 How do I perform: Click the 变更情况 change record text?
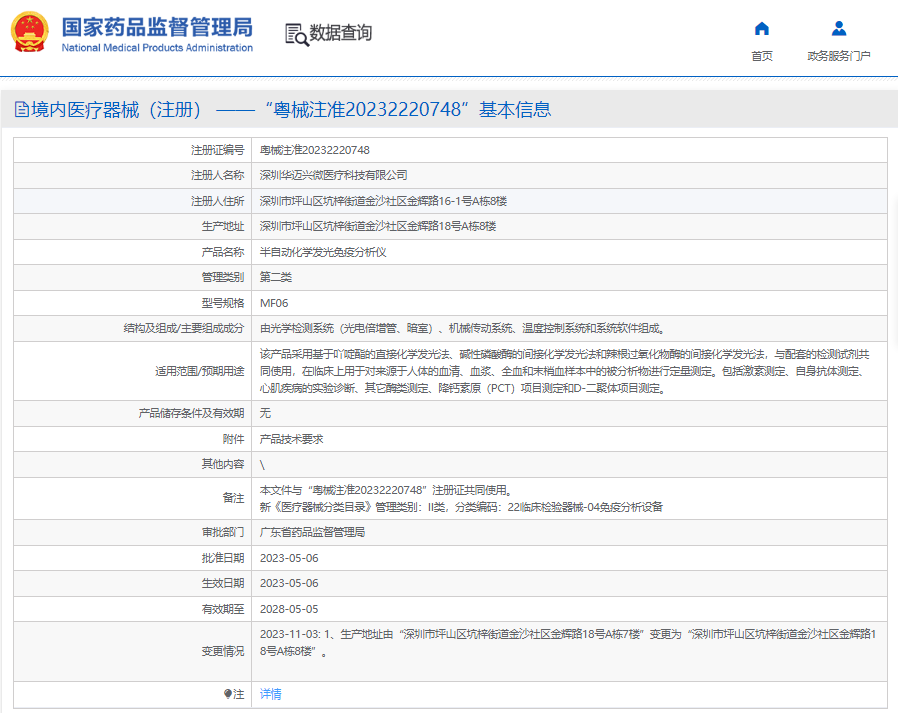click(568, 643)
